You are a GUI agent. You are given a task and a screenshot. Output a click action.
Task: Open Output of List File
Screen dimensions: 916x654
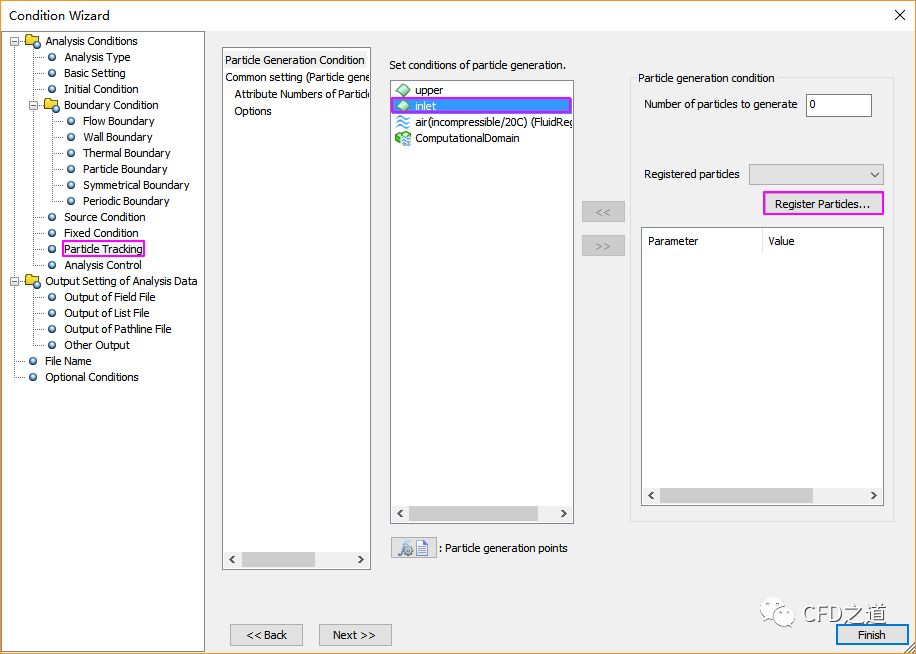106,313
